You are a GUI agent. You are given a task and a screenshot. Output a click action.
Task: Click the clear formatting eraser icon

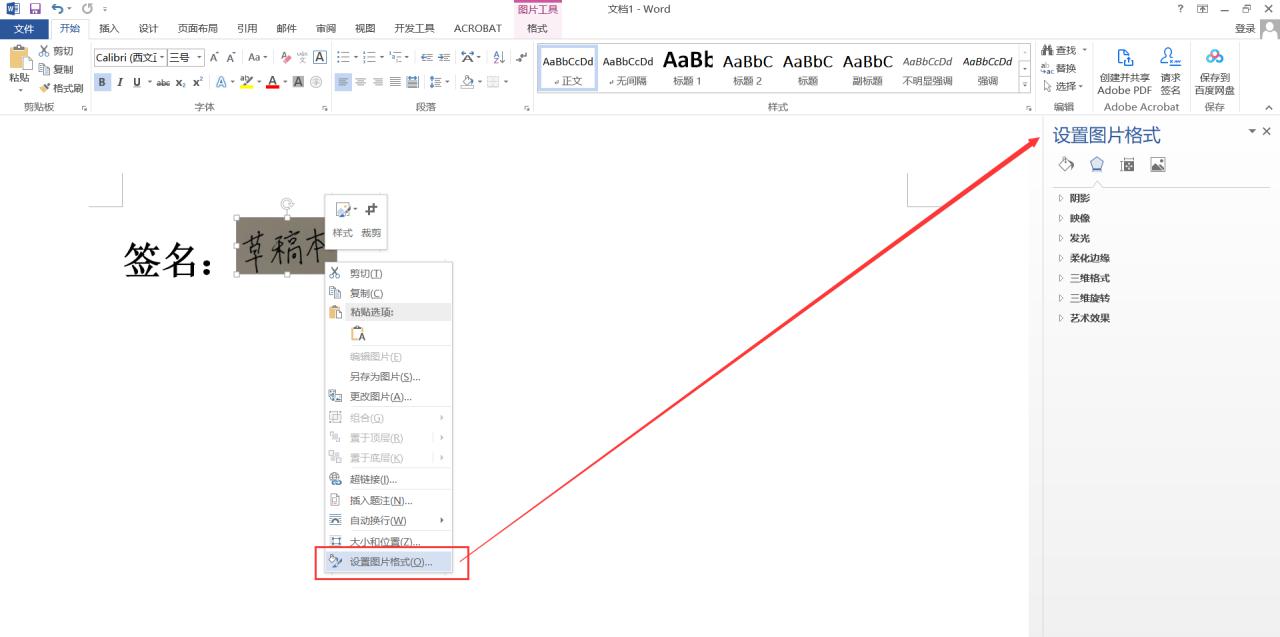(x=286, y=57)
